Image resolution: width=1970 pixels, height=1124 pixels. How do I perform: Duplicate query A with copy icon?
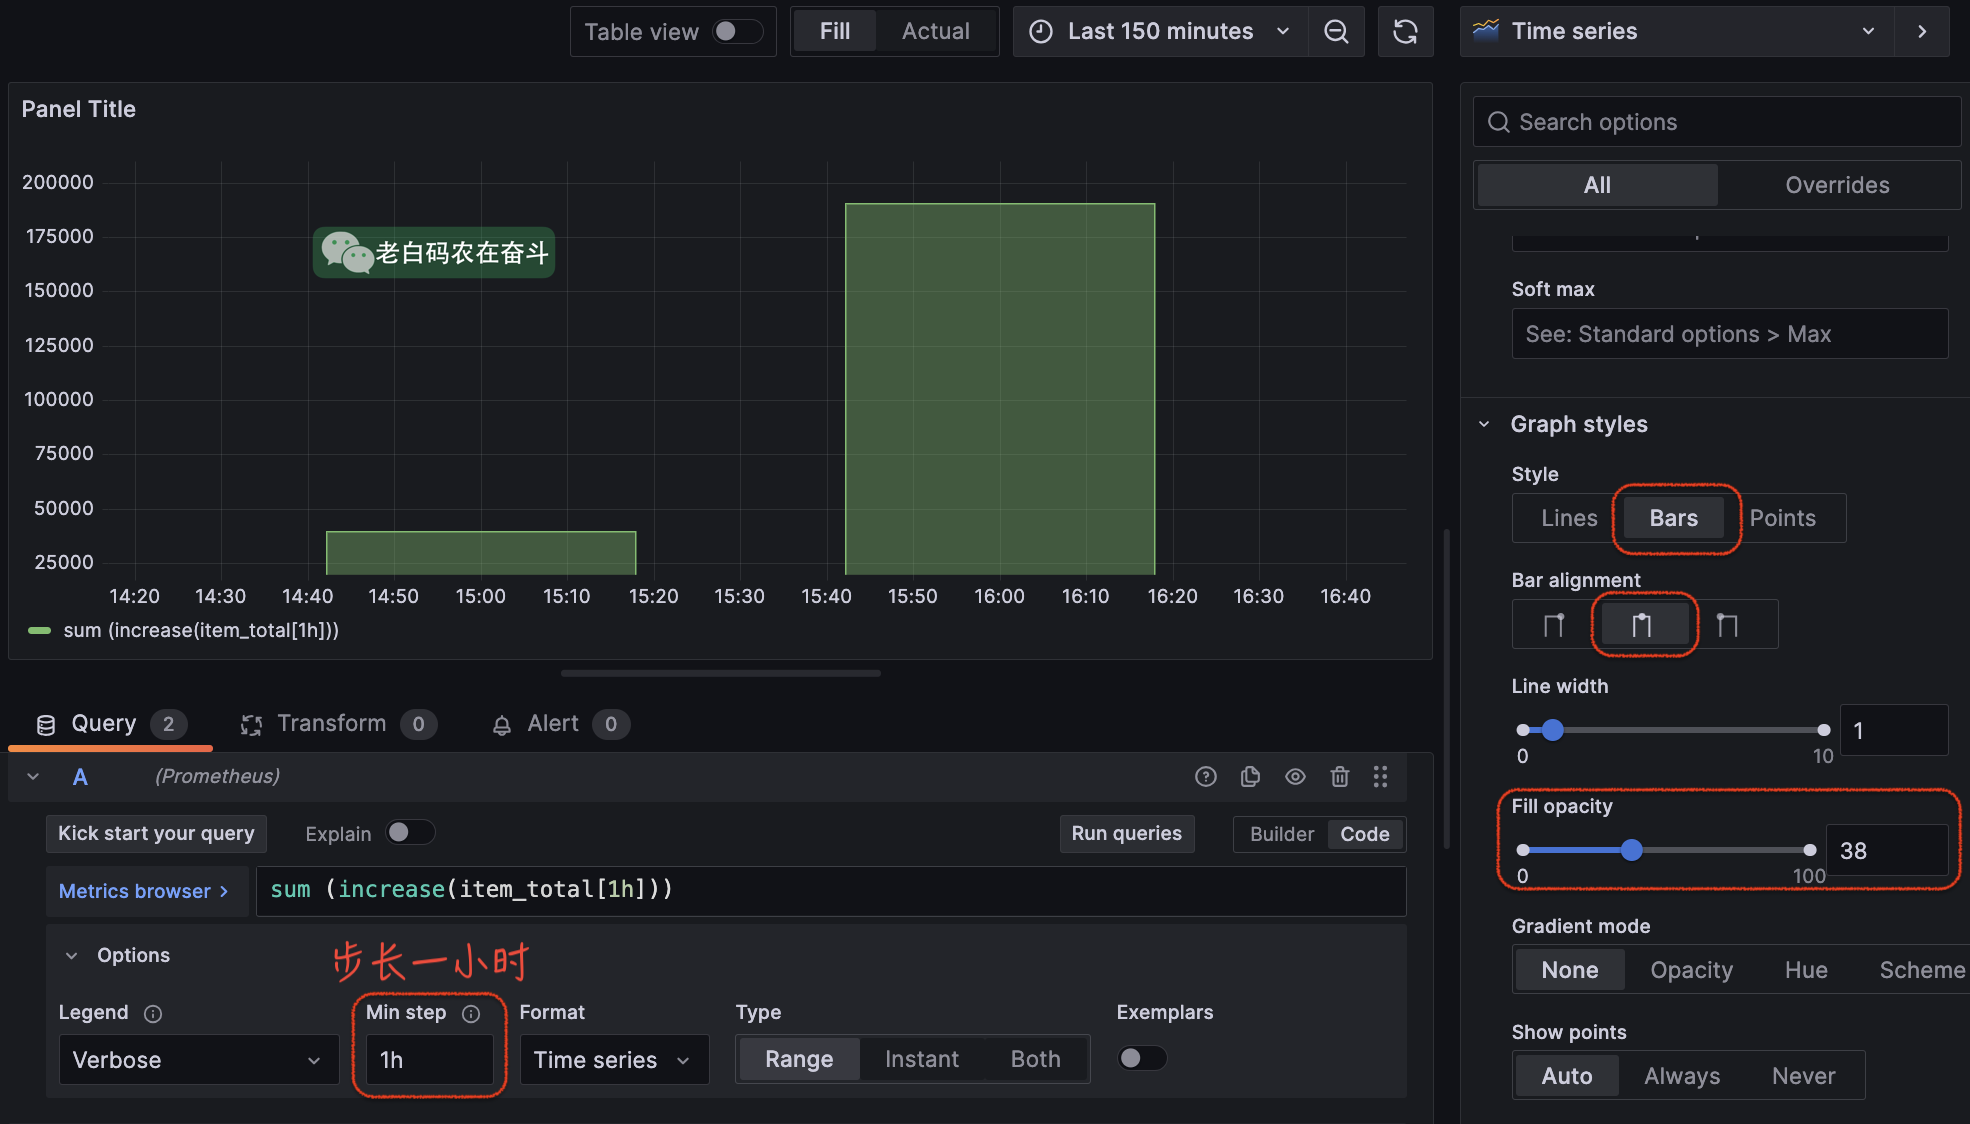(1250, 777)
